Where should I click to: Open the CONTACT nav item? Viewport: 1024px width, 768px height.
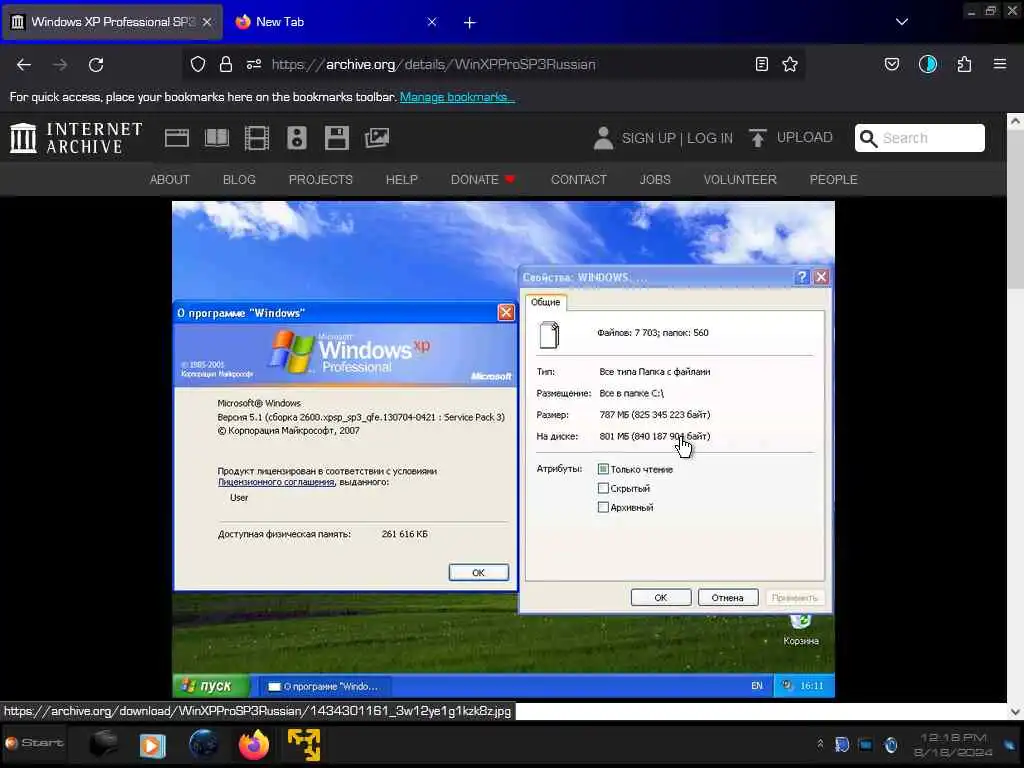coord(579,180)
